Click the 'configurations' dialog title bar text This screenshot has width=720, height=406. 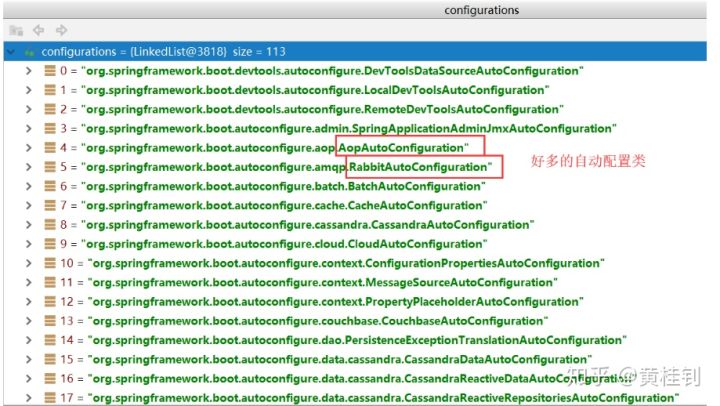click(x=481, y=10)
